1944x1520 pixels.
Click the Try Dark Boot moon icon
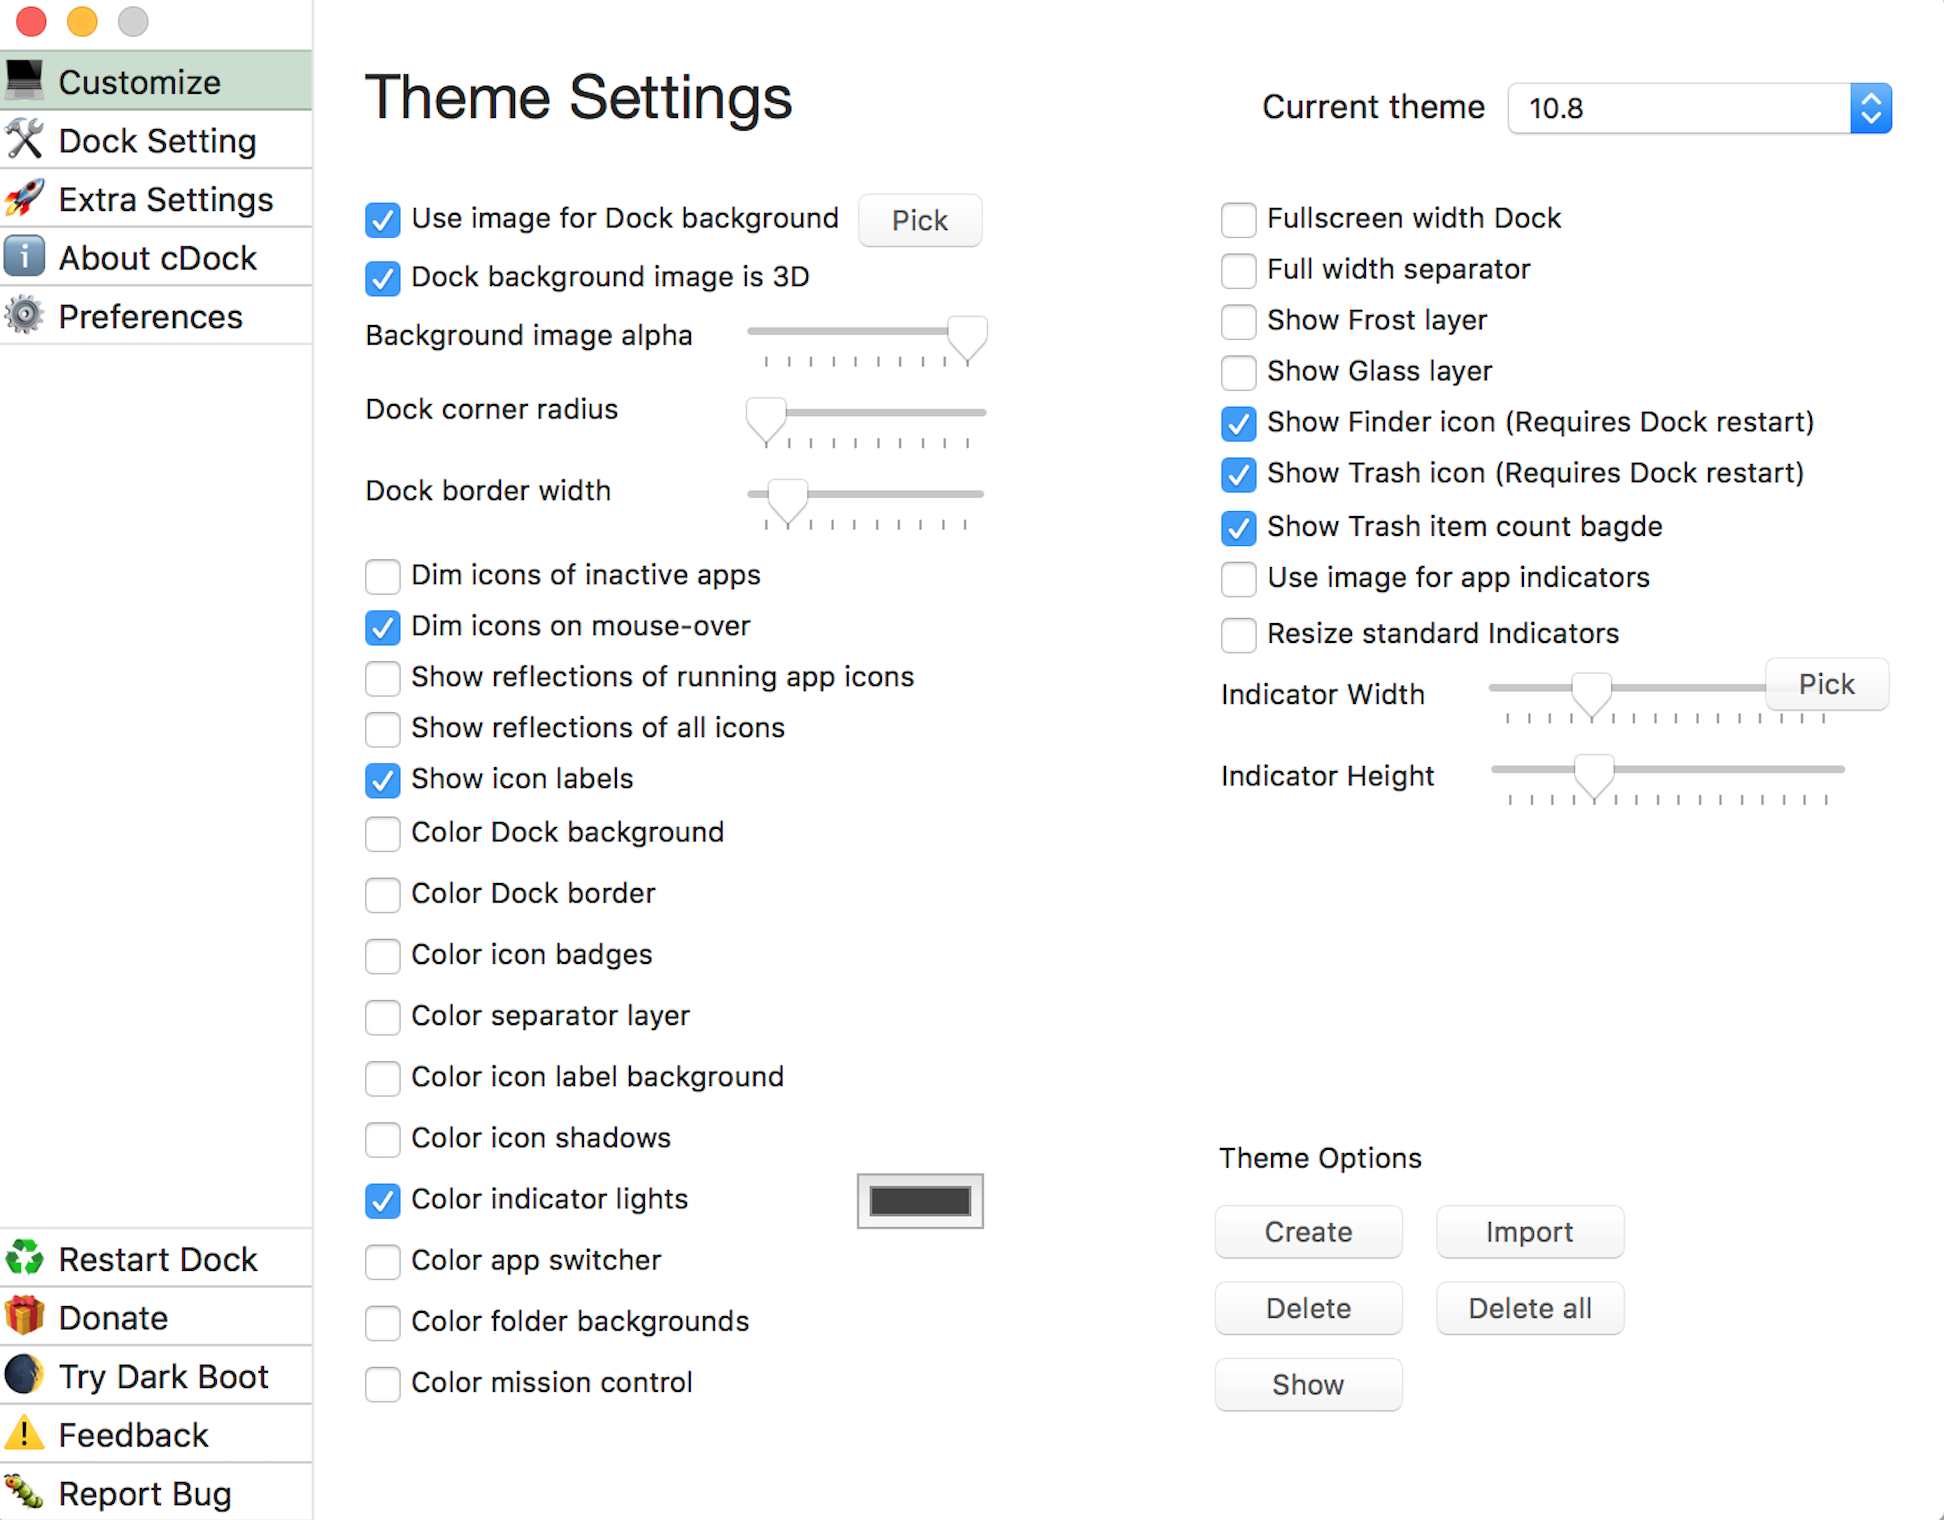click(x=25, y=1375)
